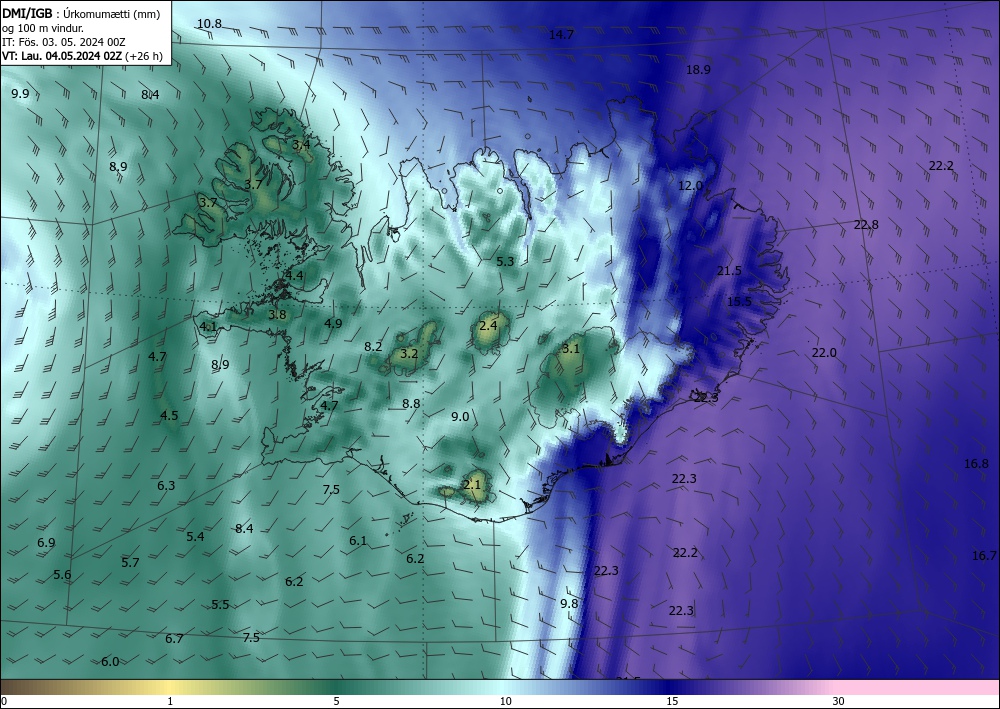Click the 22.0 value on the map
The height and width of the screenshot is (709, 1000).
[824, 353]
